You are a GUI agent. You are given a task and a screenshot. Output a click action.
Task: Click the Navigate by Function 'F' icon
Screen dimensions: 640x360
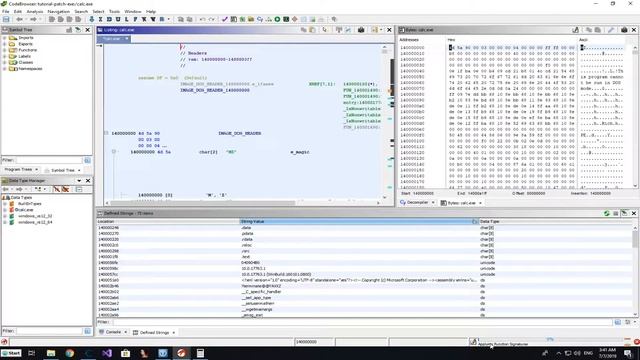[136, 19]
